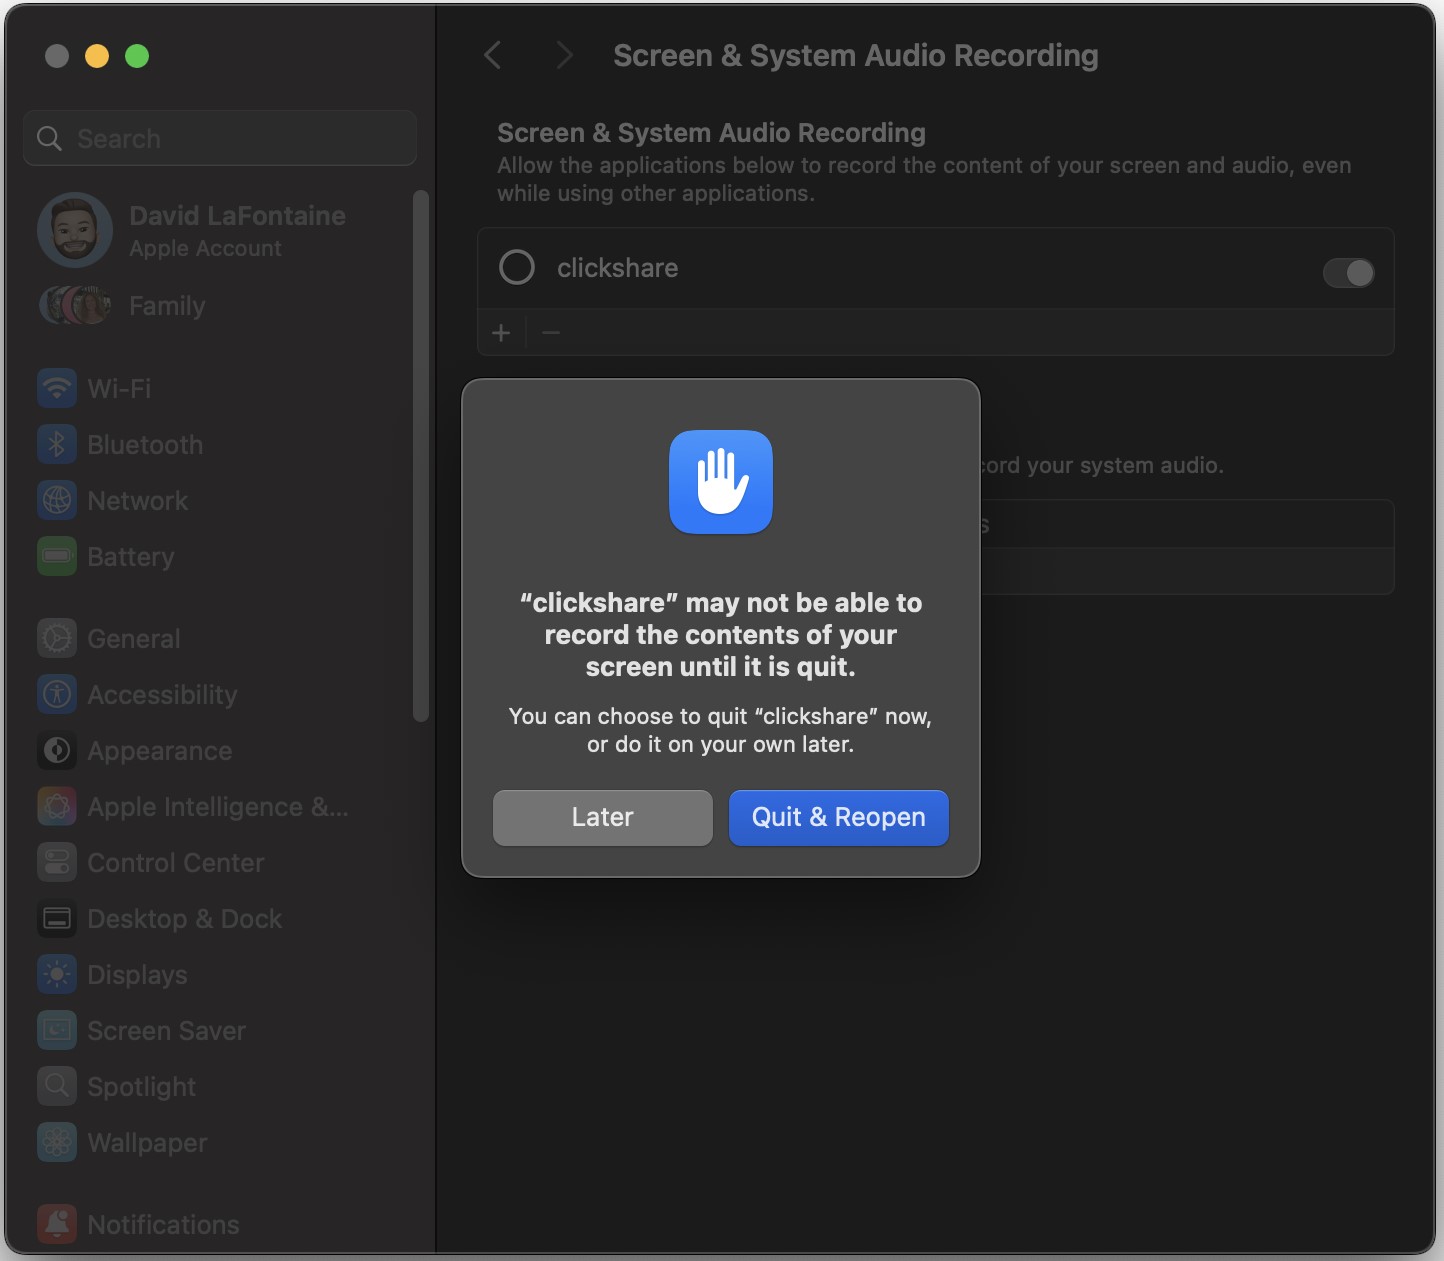Select Desktop & Dock label in sidebar

185,918
